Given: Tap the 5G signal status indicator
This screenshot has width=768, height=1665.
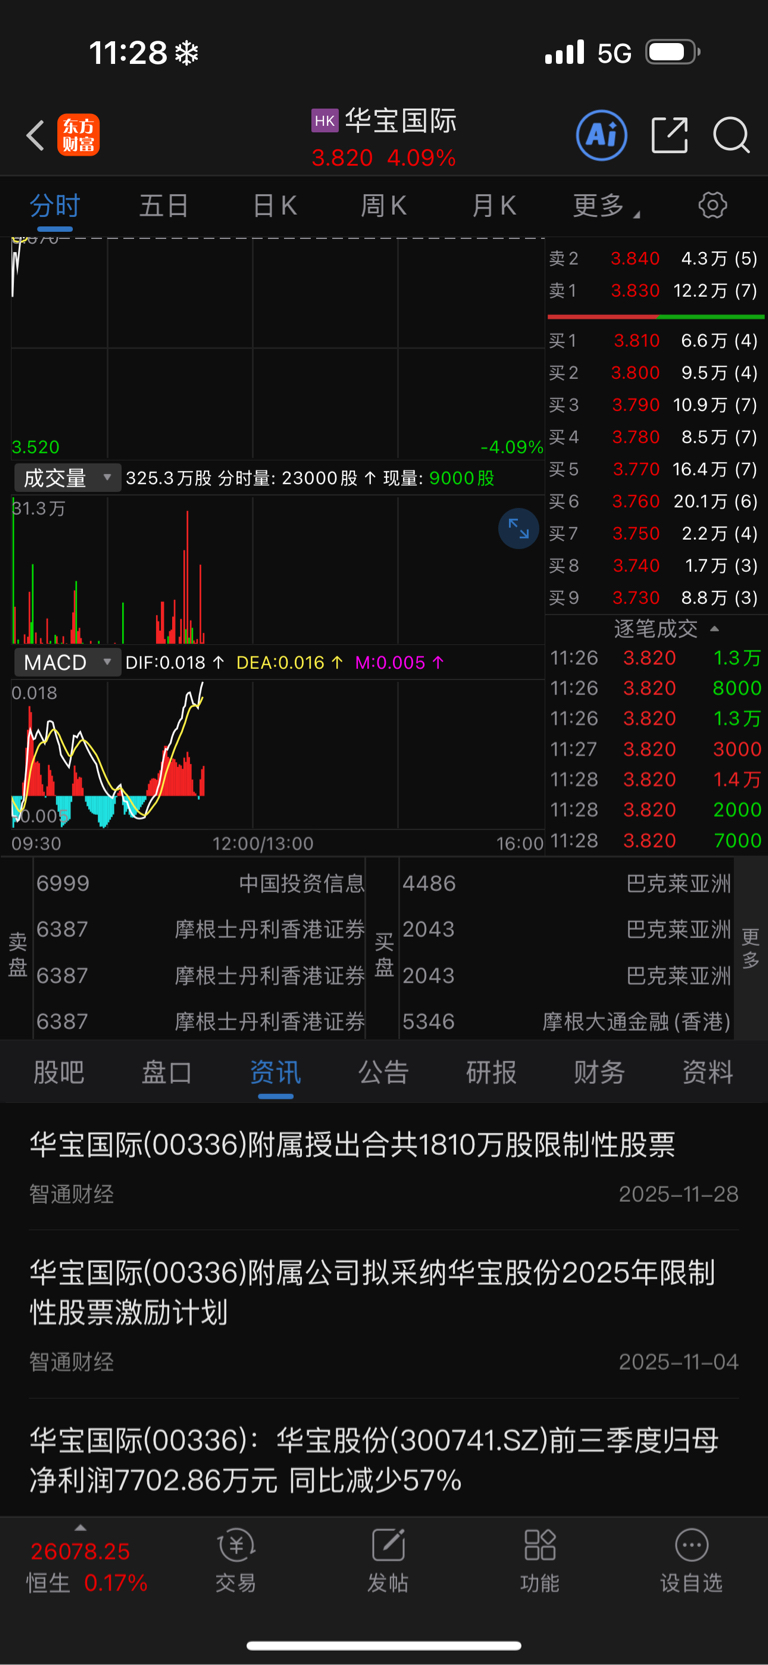Looking at the screenshot, I should coord(614,53).
